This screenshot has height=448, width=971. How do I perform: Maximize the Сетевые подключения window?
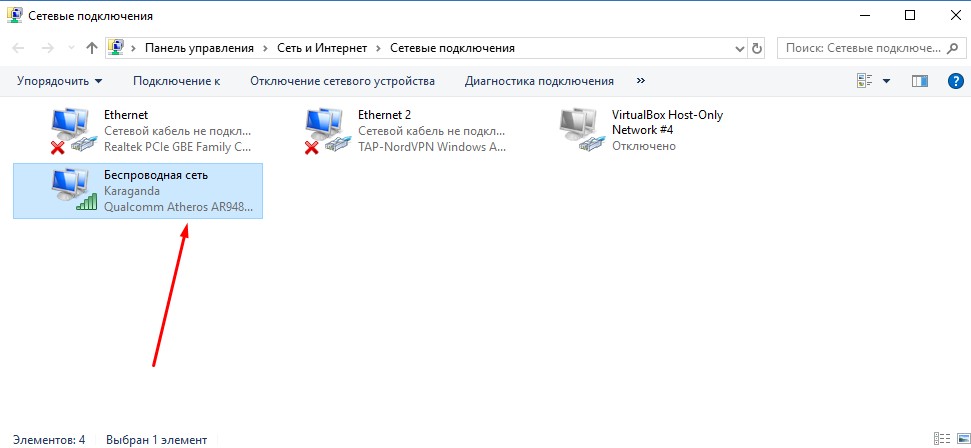click(x=910, y=15)
